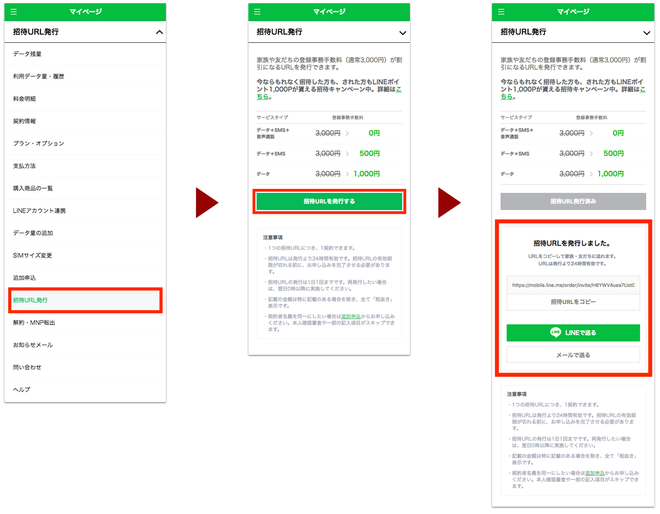
Task: Choose データ量の追加 in the menu
Action: click(x=85, y=233)
